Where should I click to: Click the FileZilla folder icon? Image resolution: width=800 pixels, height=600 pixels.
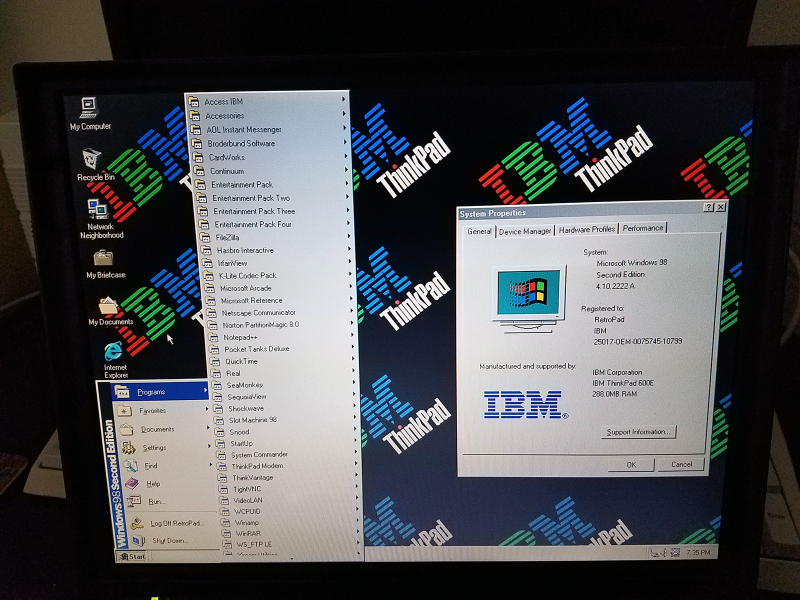coord(205,237)
